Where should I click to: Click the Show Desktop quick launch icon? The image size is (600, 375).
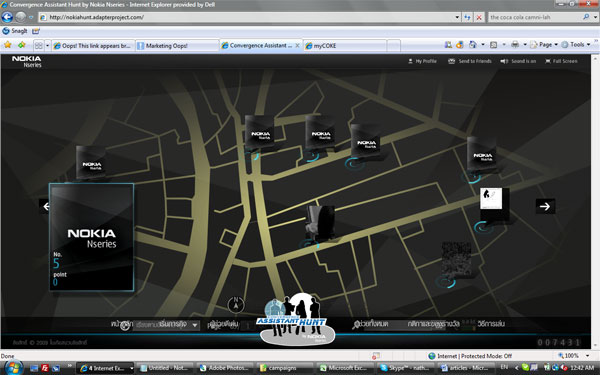(x=34, y=368)
